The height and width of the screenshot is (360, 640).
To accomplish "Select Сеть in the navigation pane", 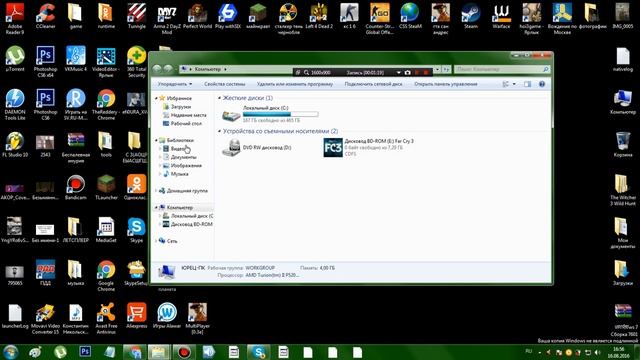I will click(168, 241).
